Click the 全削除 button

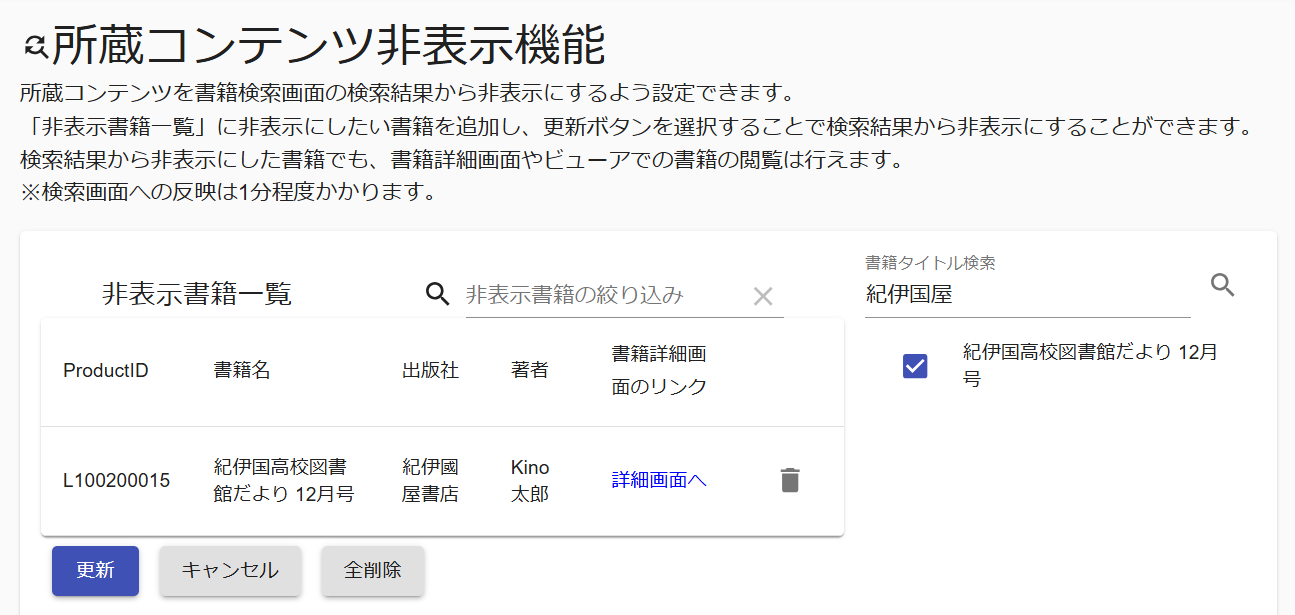tap(373, 571)
